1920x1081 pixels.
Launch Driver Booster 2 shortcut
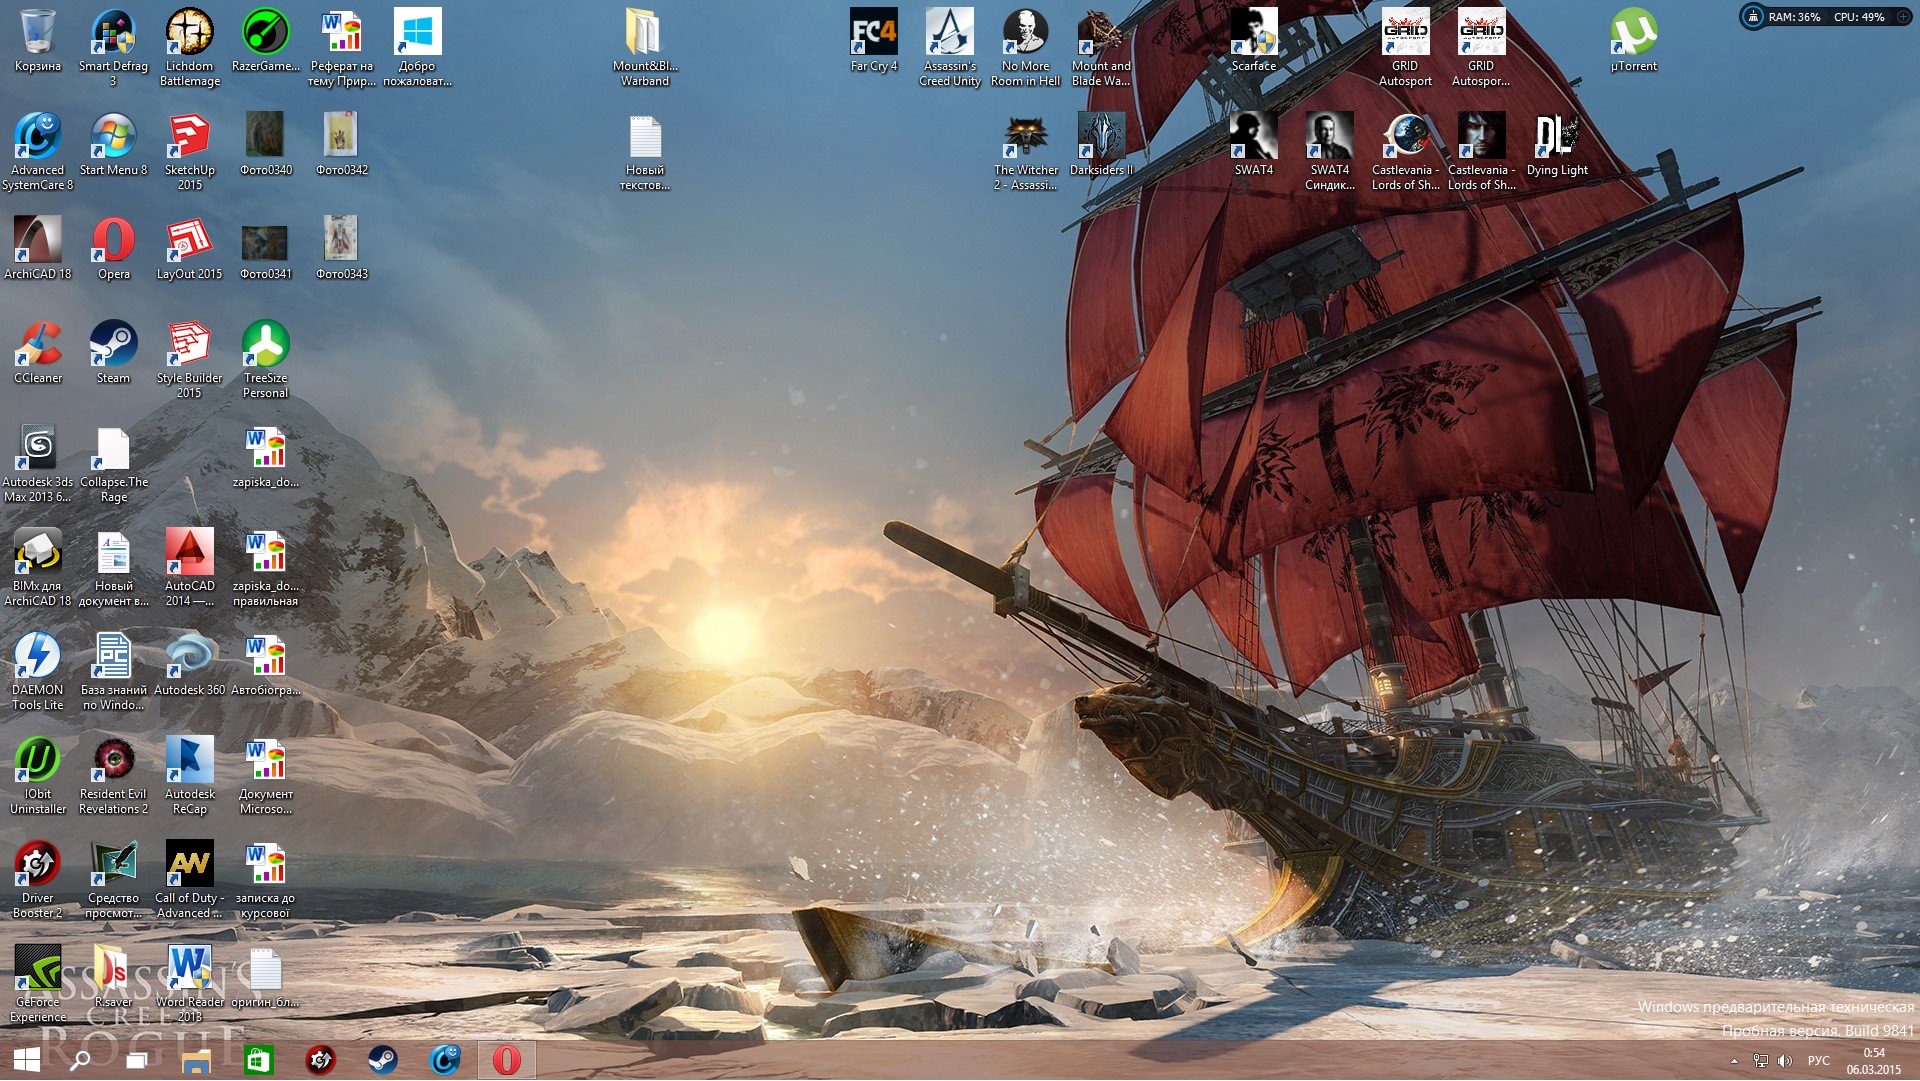coord(38,879)
